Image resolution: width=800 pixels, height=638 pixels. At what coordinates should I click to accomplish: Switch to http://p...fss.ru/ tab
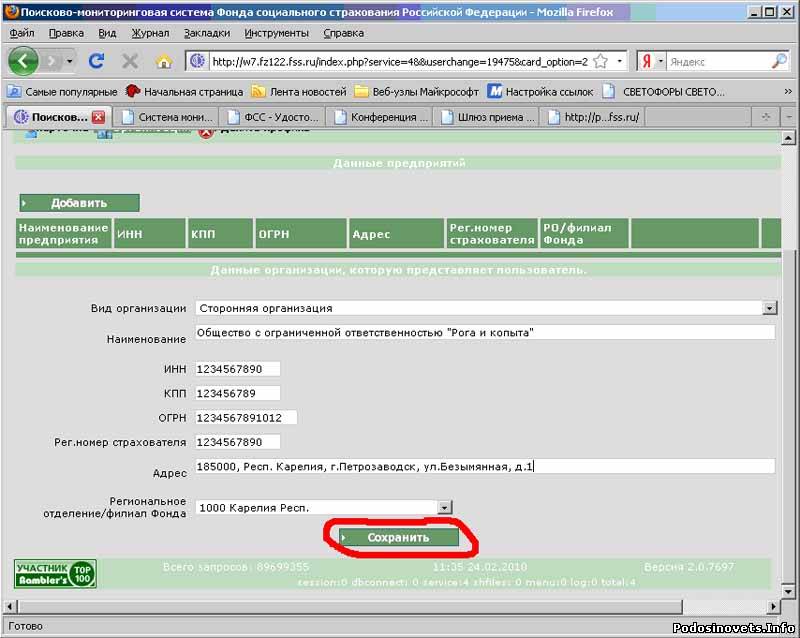coord(593,117)
